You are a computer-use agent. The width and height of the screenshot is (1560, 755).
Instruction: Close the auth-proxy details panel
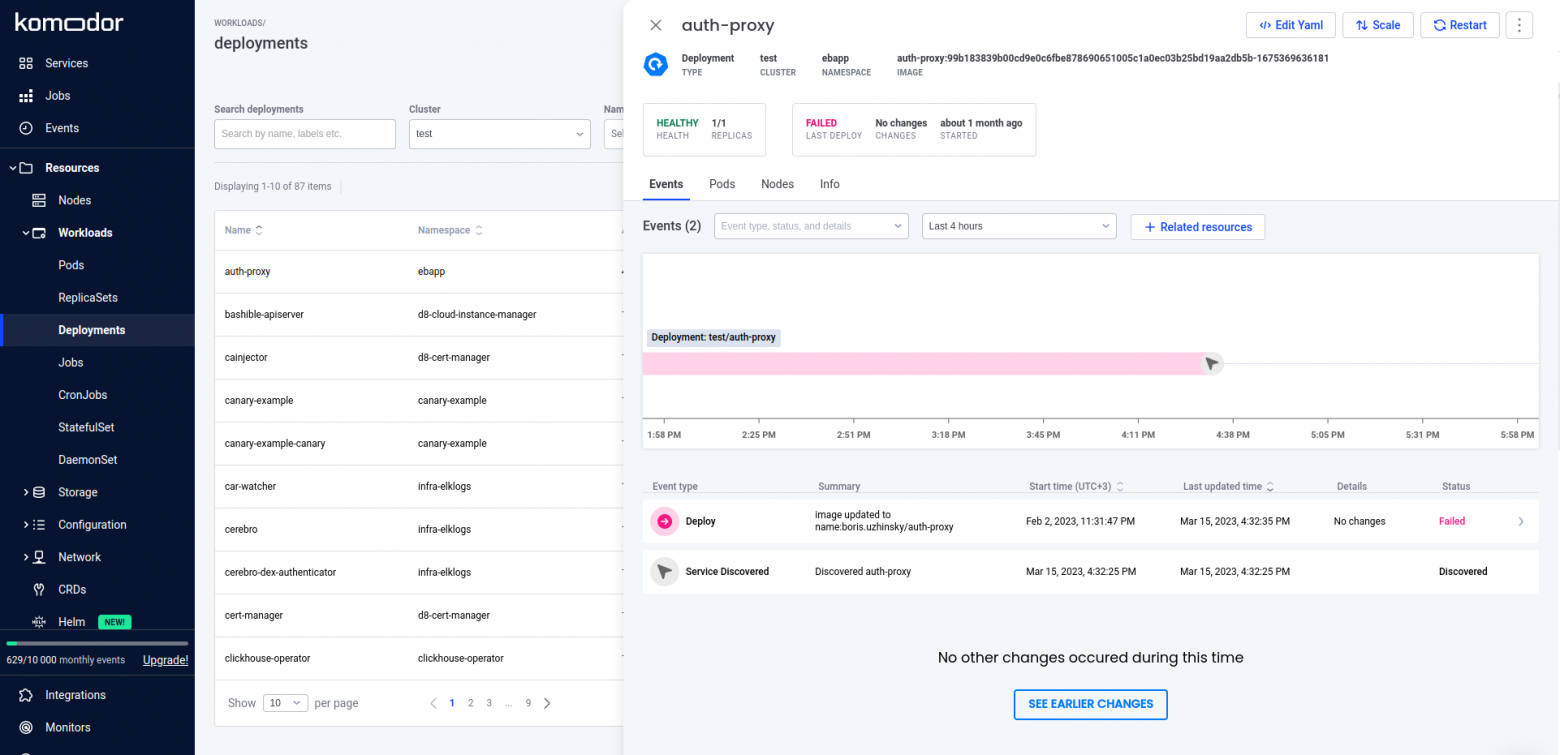tap(656, 25)
